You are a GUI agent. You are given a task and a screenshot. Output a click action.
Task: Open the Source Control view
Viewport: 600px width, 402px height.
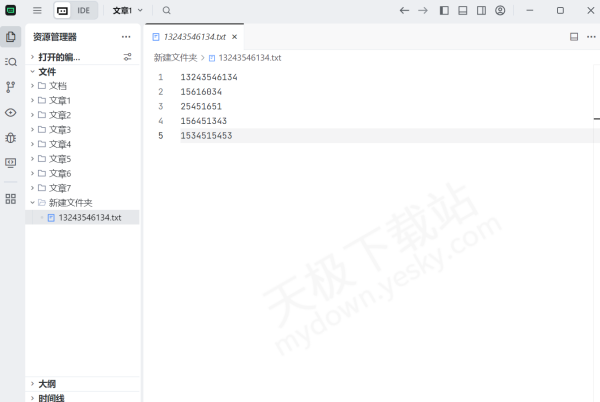tap(11, 87)
